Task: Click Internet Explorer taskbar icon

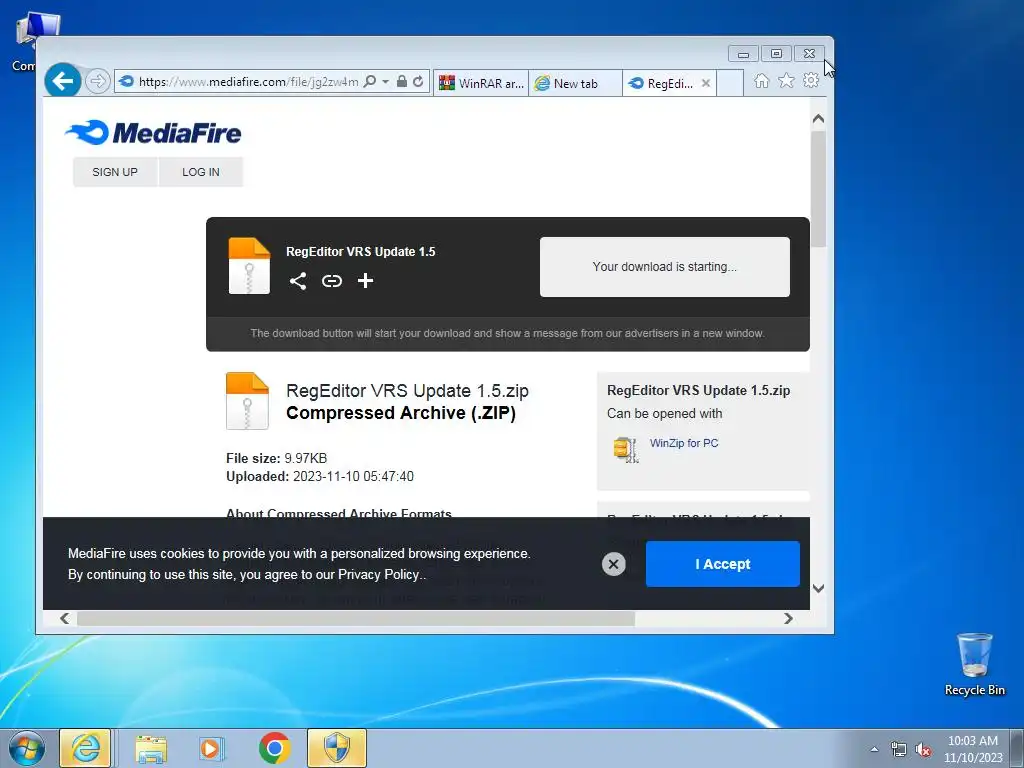Action: coord(86,748)
